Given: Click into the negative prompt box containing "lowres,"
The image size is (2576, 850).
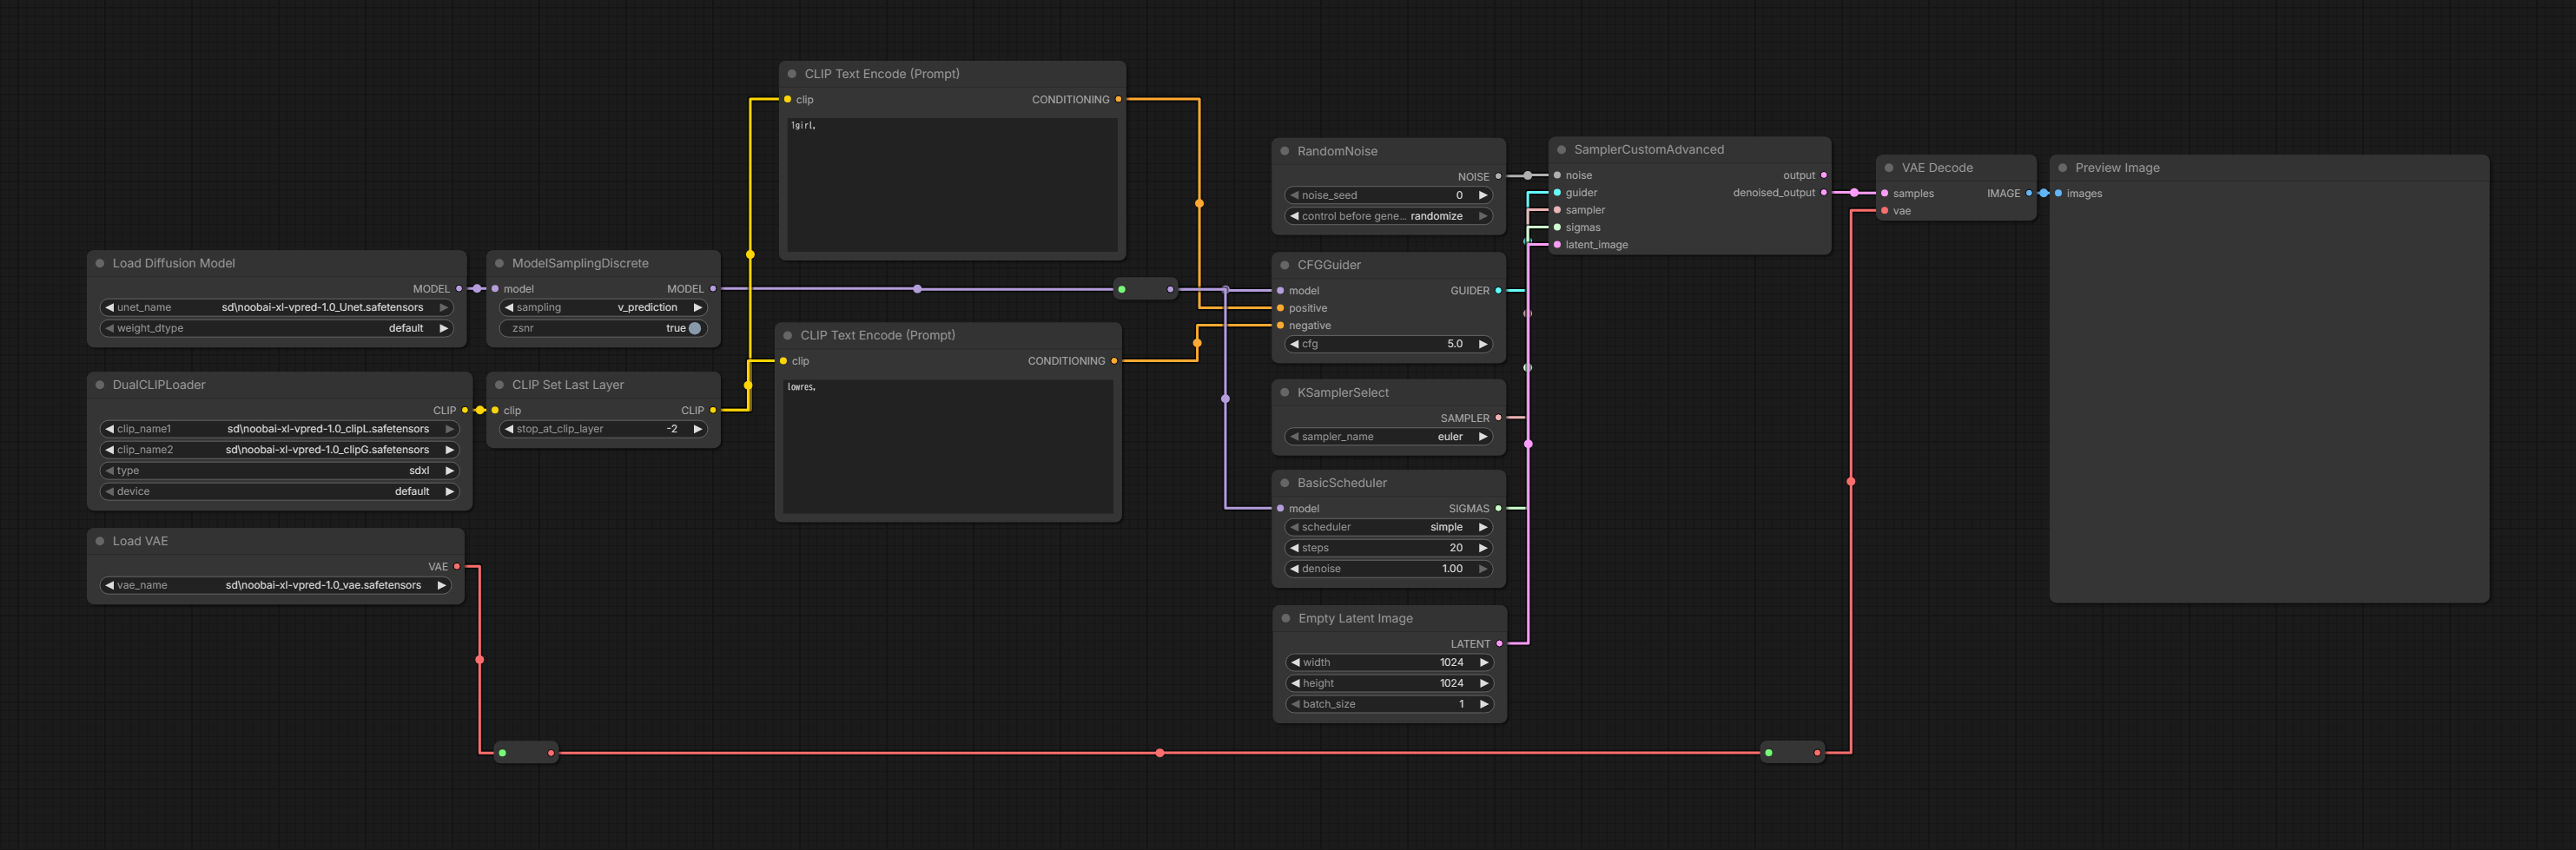Looking at the screenshot, I should tap(947, 445).
